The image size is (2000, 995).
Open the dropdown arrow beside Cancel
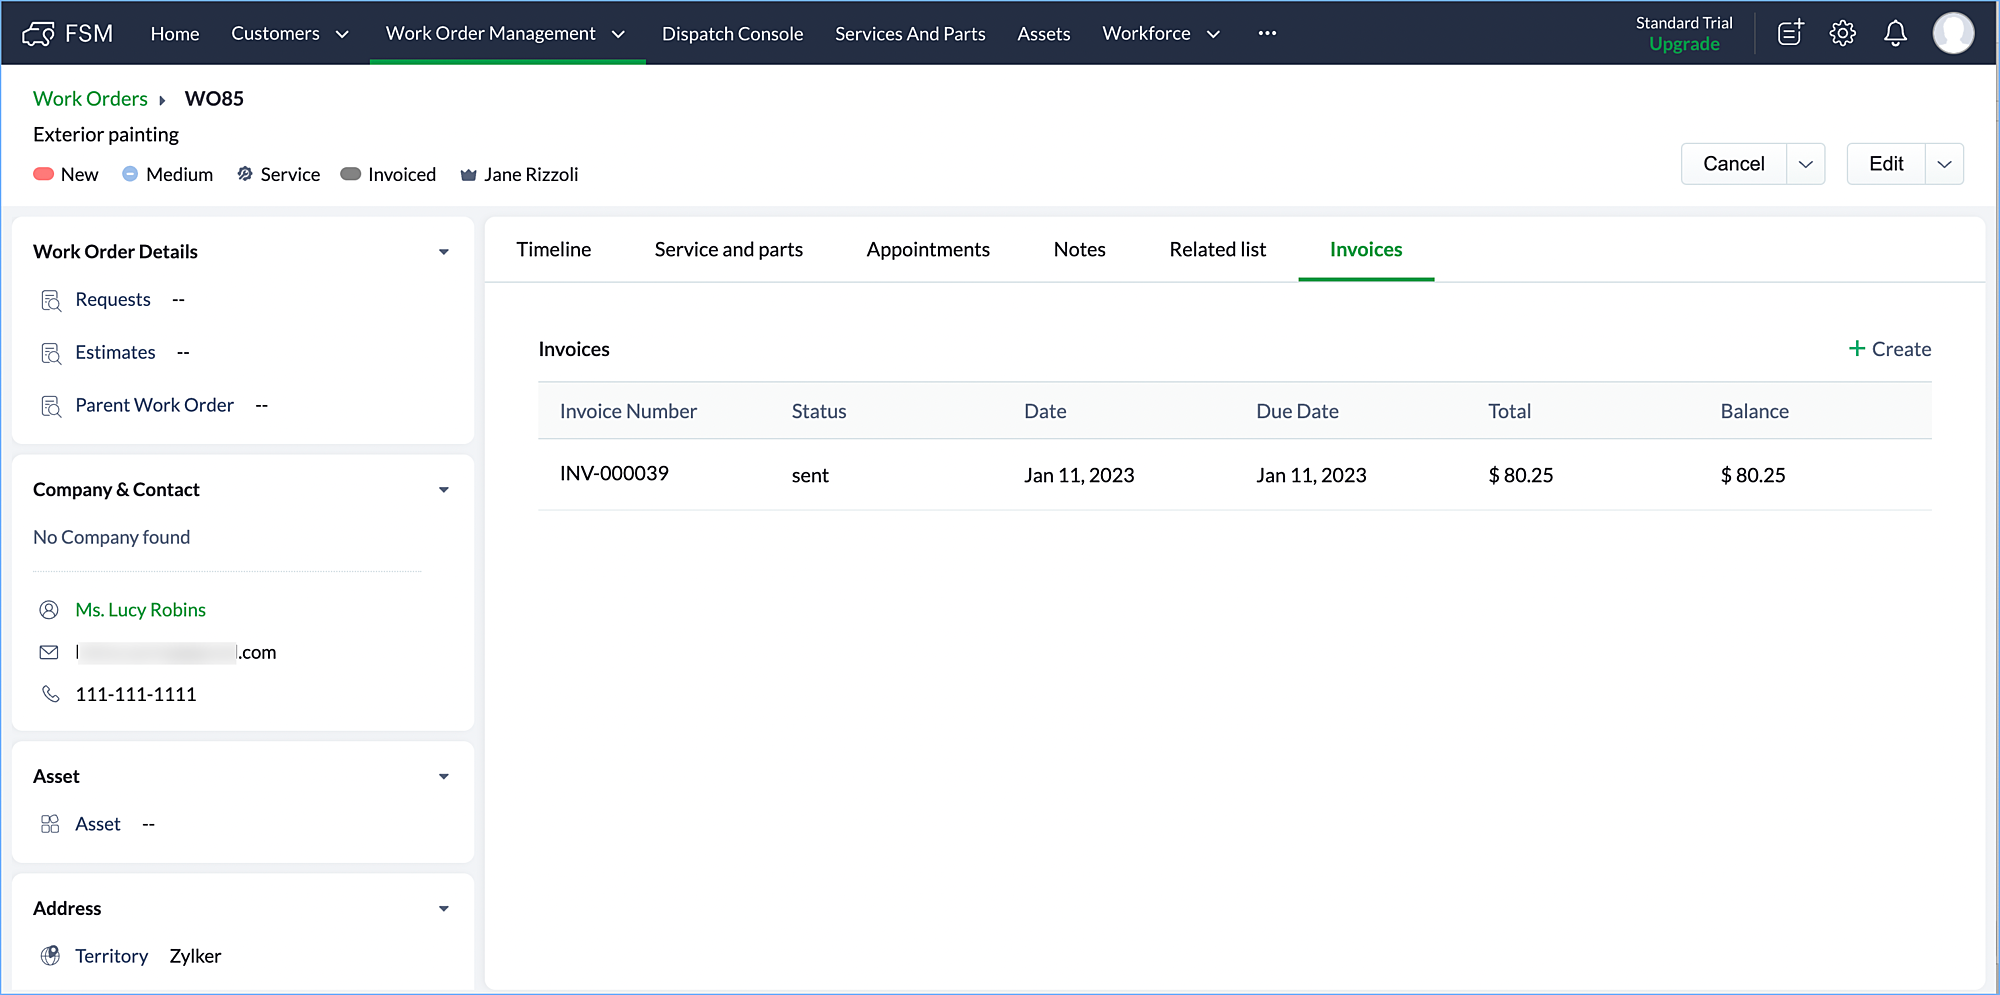click(1805, 164)
